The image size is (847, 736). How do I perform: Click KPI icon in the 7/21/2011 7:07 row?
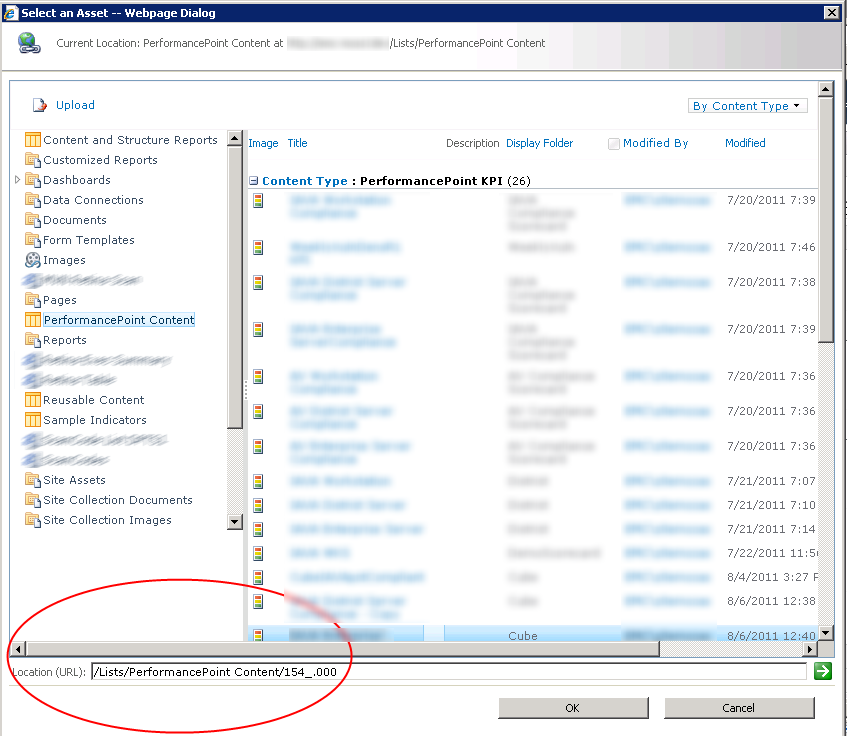tap(258, 481)
